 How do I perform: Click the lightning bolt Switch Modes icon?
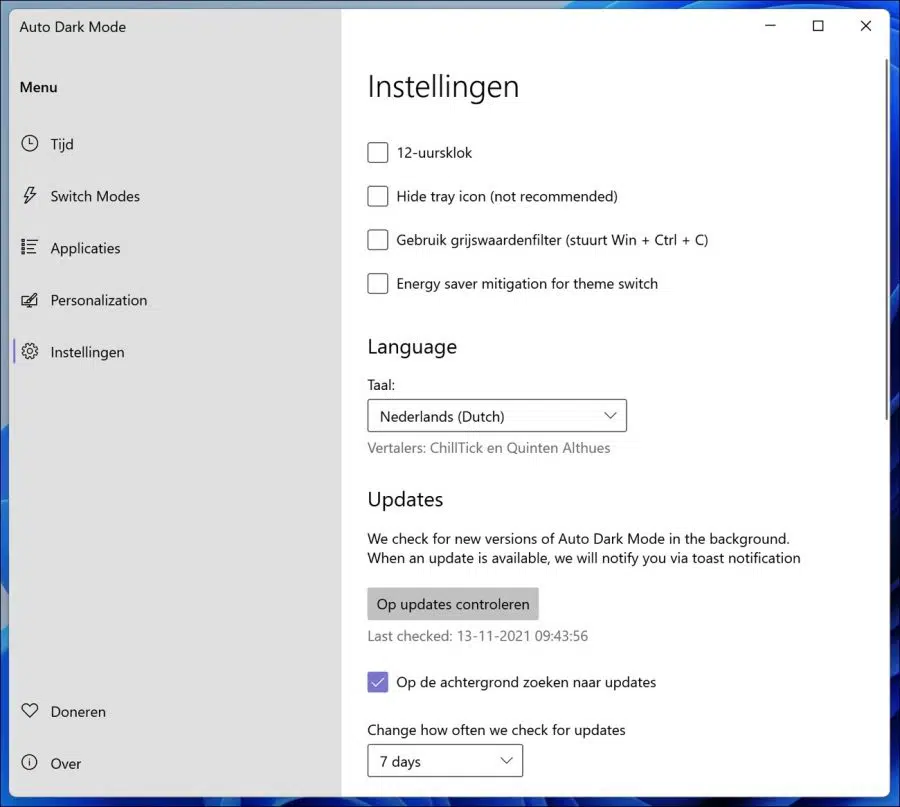(30, 196)
